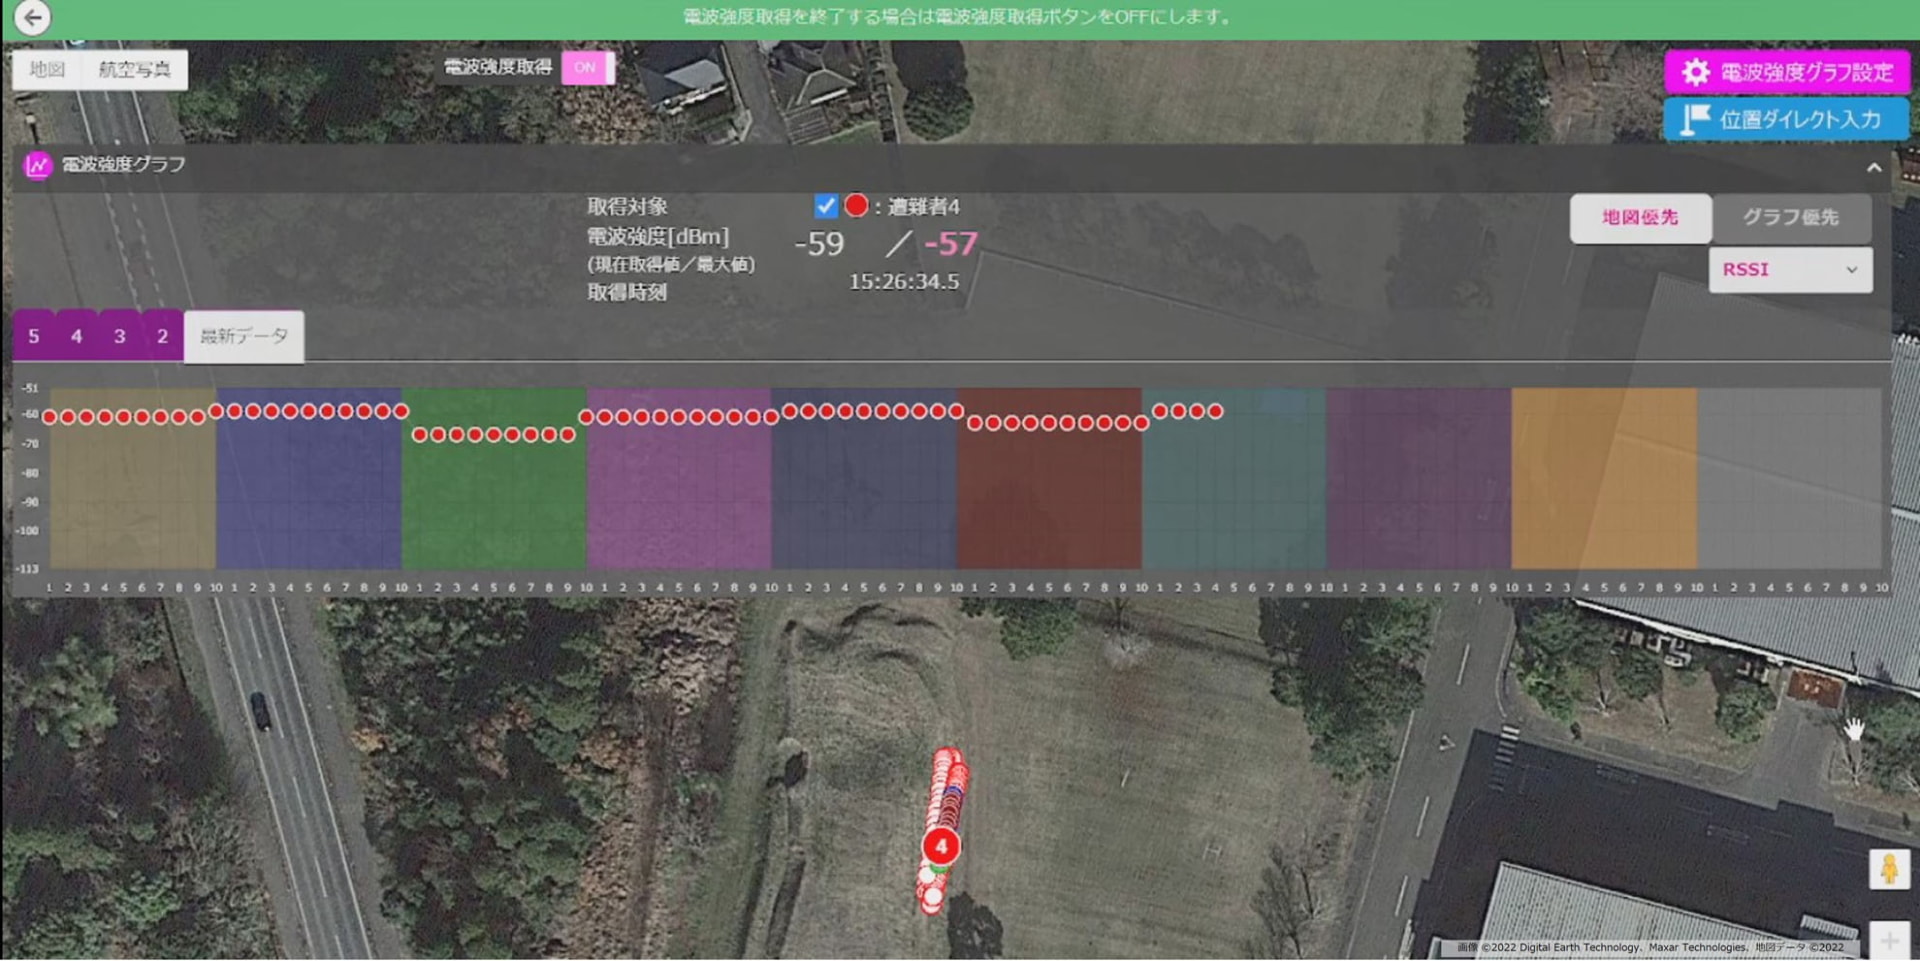The image size is (1920, 961).
Task: Open graph history tab 2
Action: pos(162,336)
